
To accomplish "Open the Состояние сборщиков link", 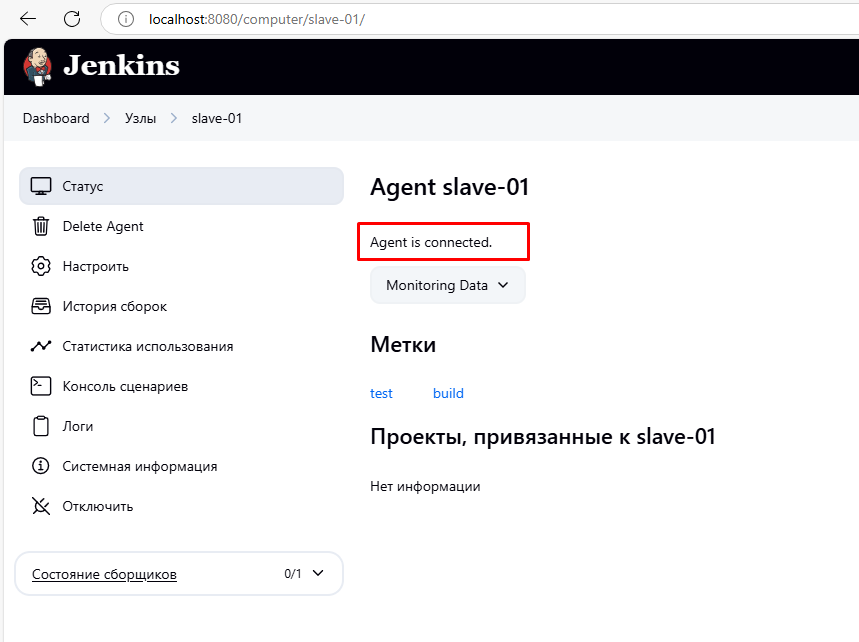I will (x=104, y=574).
